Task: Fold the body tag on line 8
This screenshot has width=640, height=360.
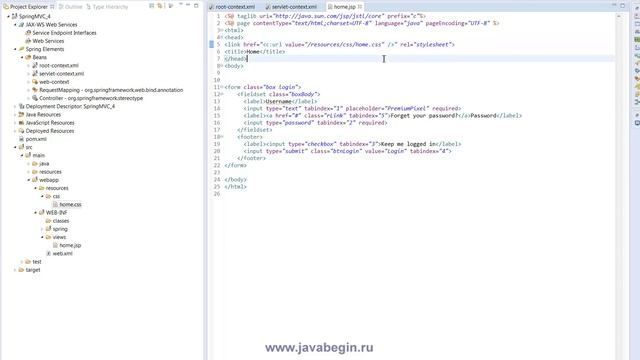Action: (x=221, y=66)
